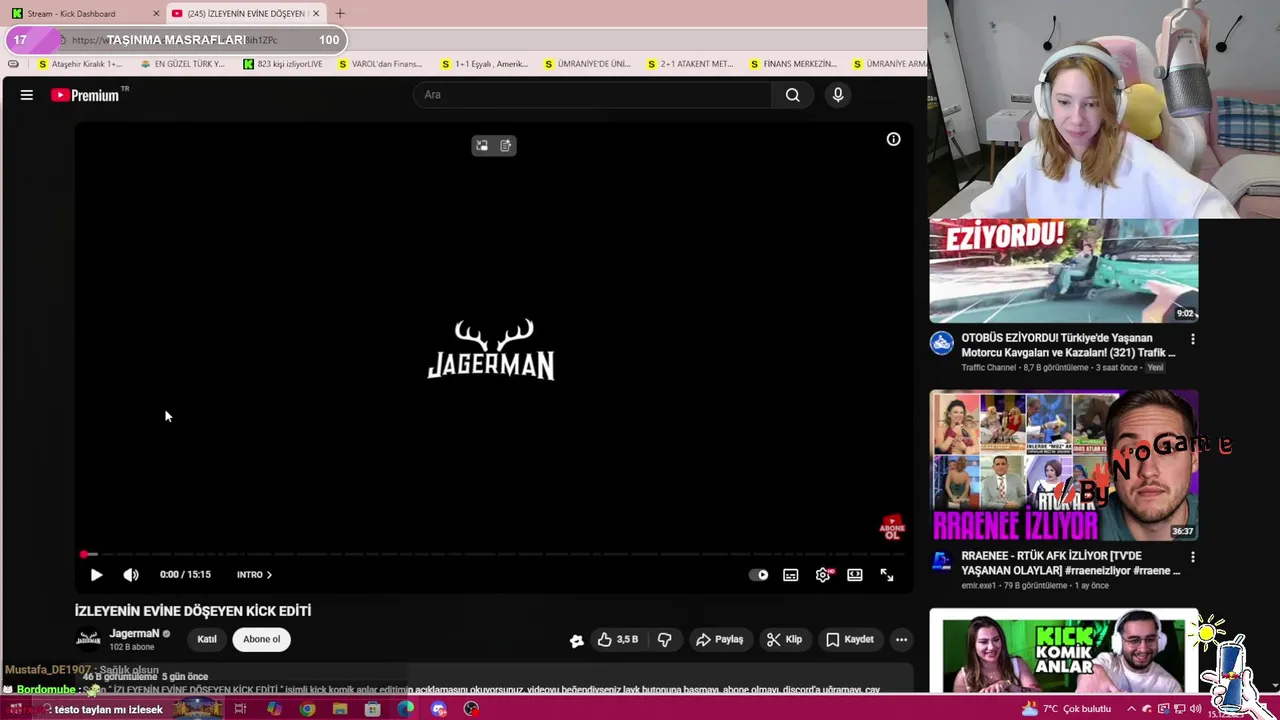This screenshot has width=1280, height=720.
Task: Open the YouTube hamburger guide menu
Action: [x=27, y=95]
